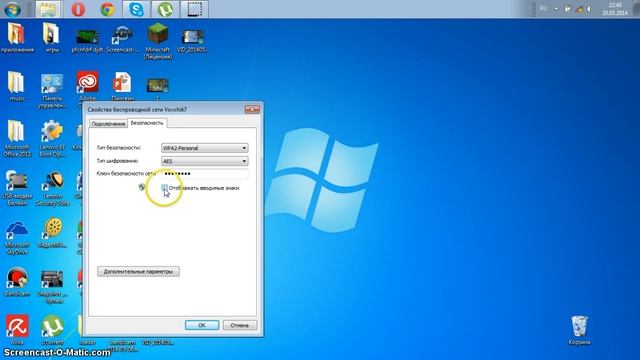Select the Lenovo EE Boot Optimizer icon
This screenshot has height=360, width=640.
click(52, 138)
